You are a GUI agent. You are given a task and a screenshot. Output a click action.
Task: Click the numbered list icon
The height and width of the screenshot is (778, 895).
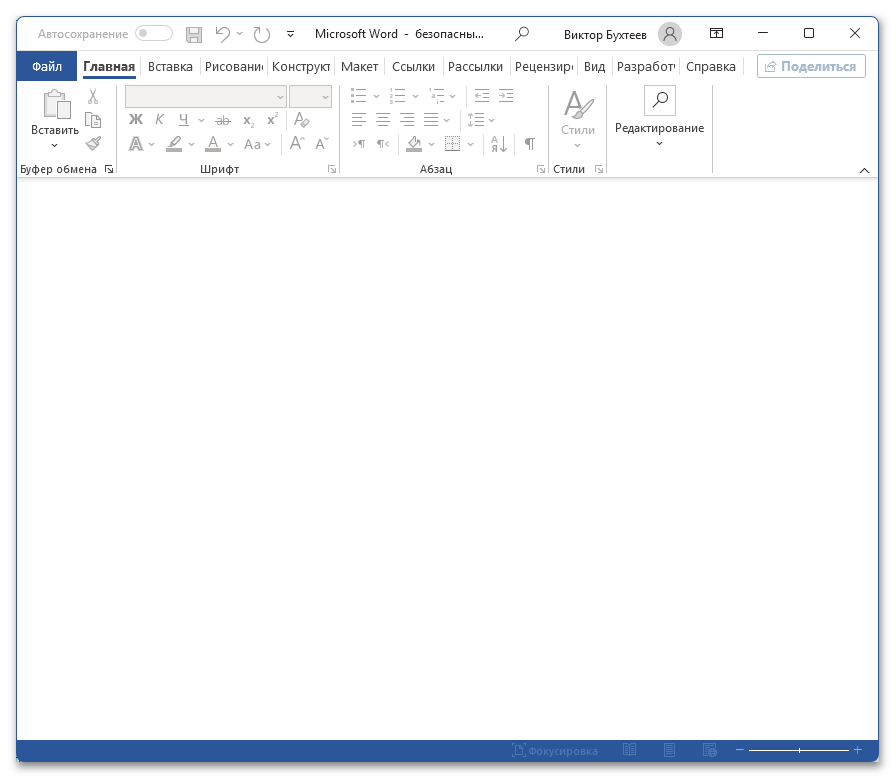[x=396, y=96]
